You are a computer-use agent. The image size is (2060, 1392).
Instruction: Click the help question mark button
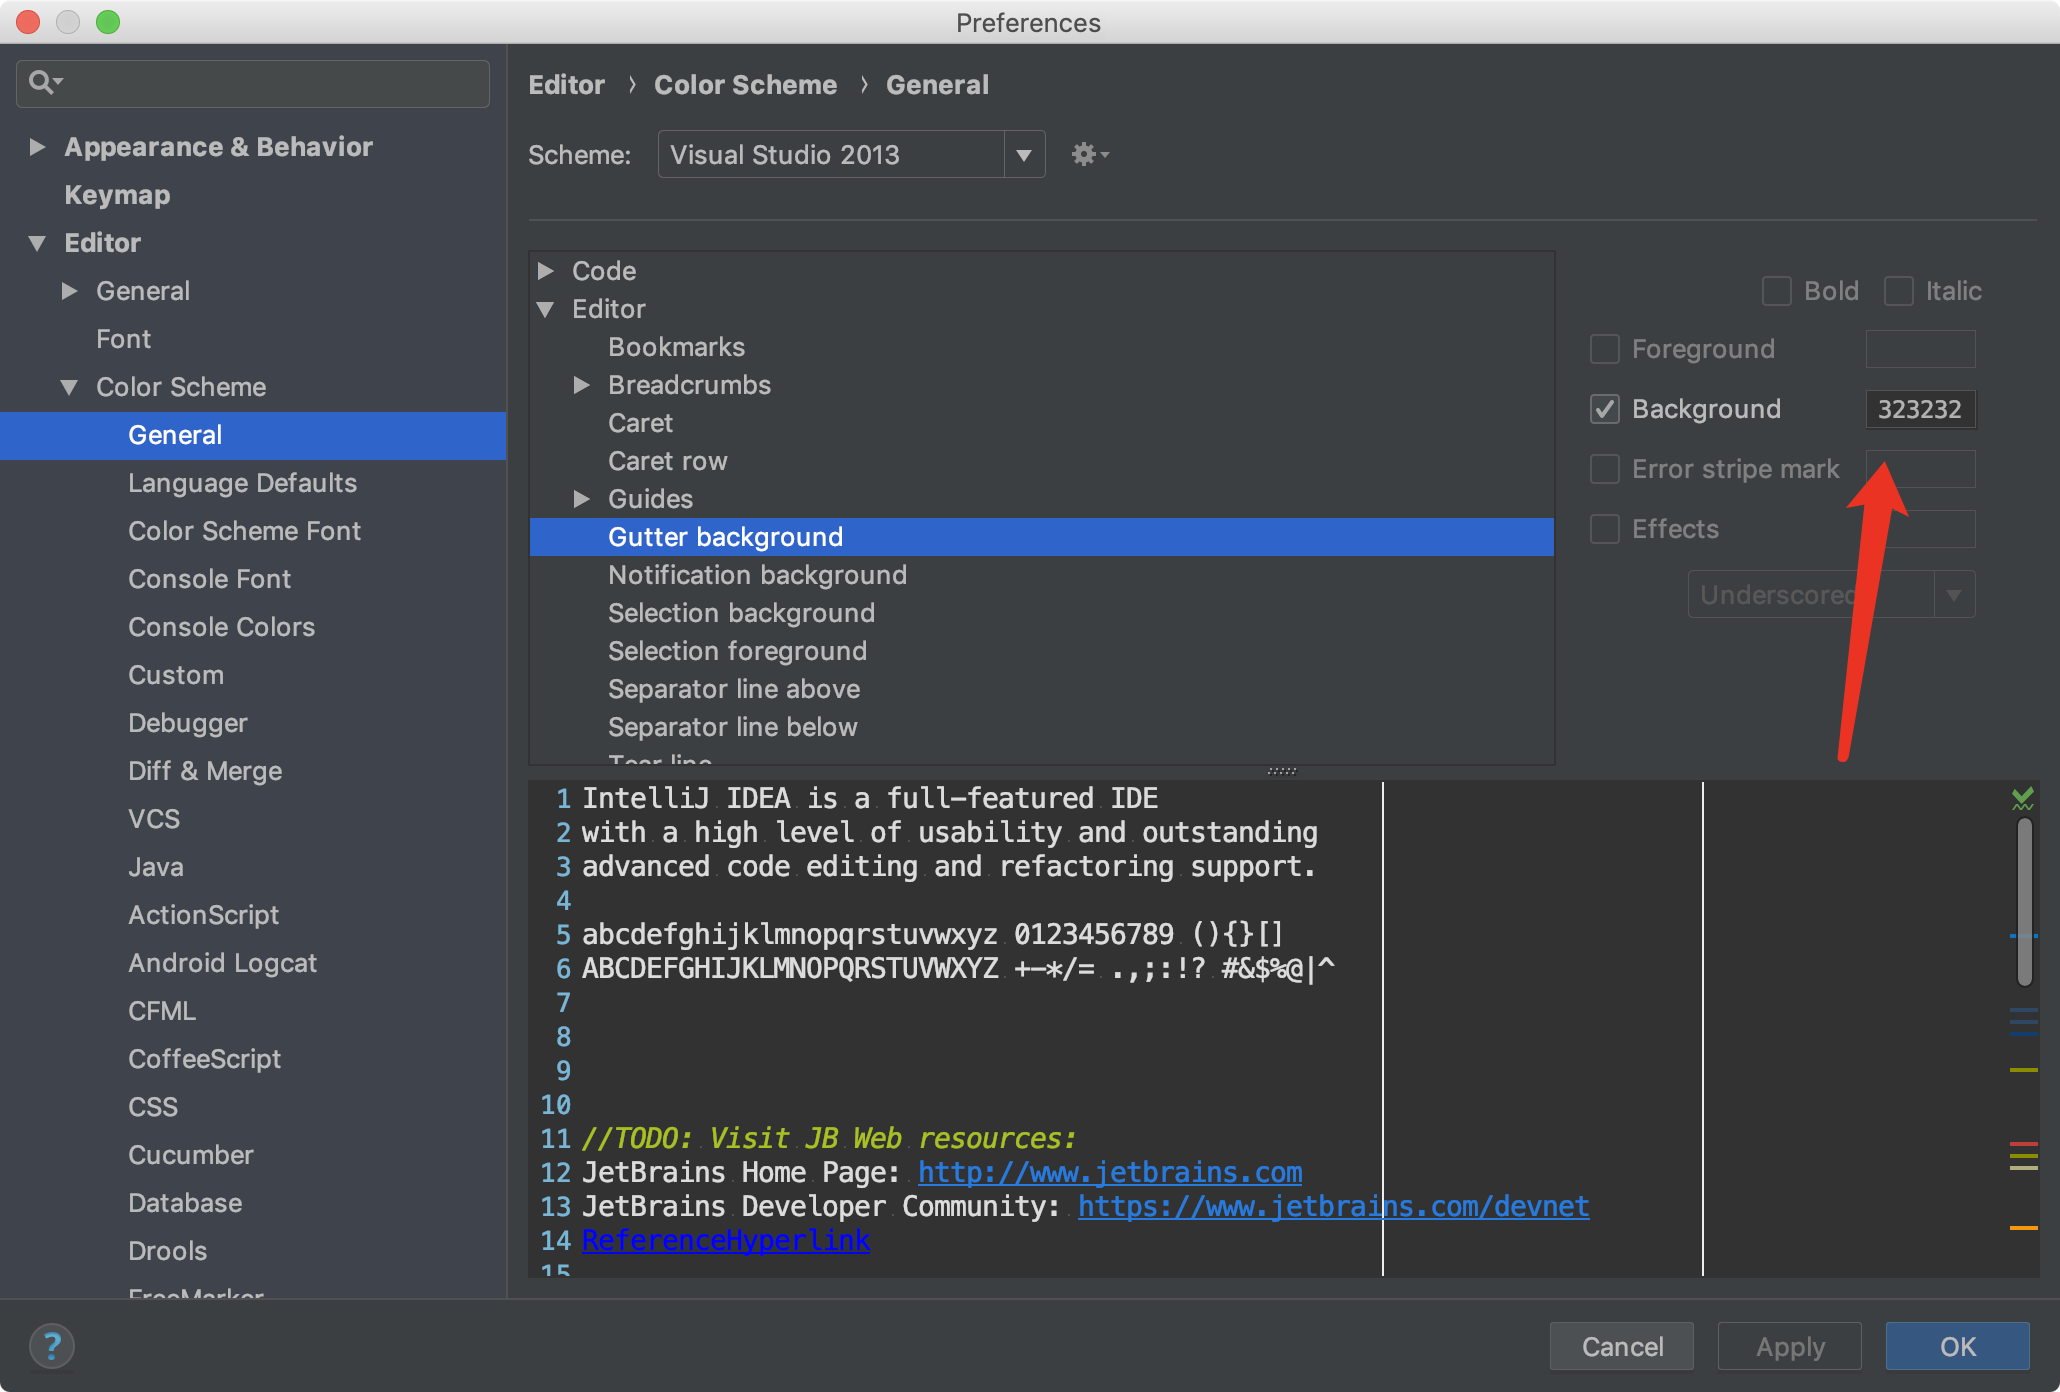click(52, 1345)
